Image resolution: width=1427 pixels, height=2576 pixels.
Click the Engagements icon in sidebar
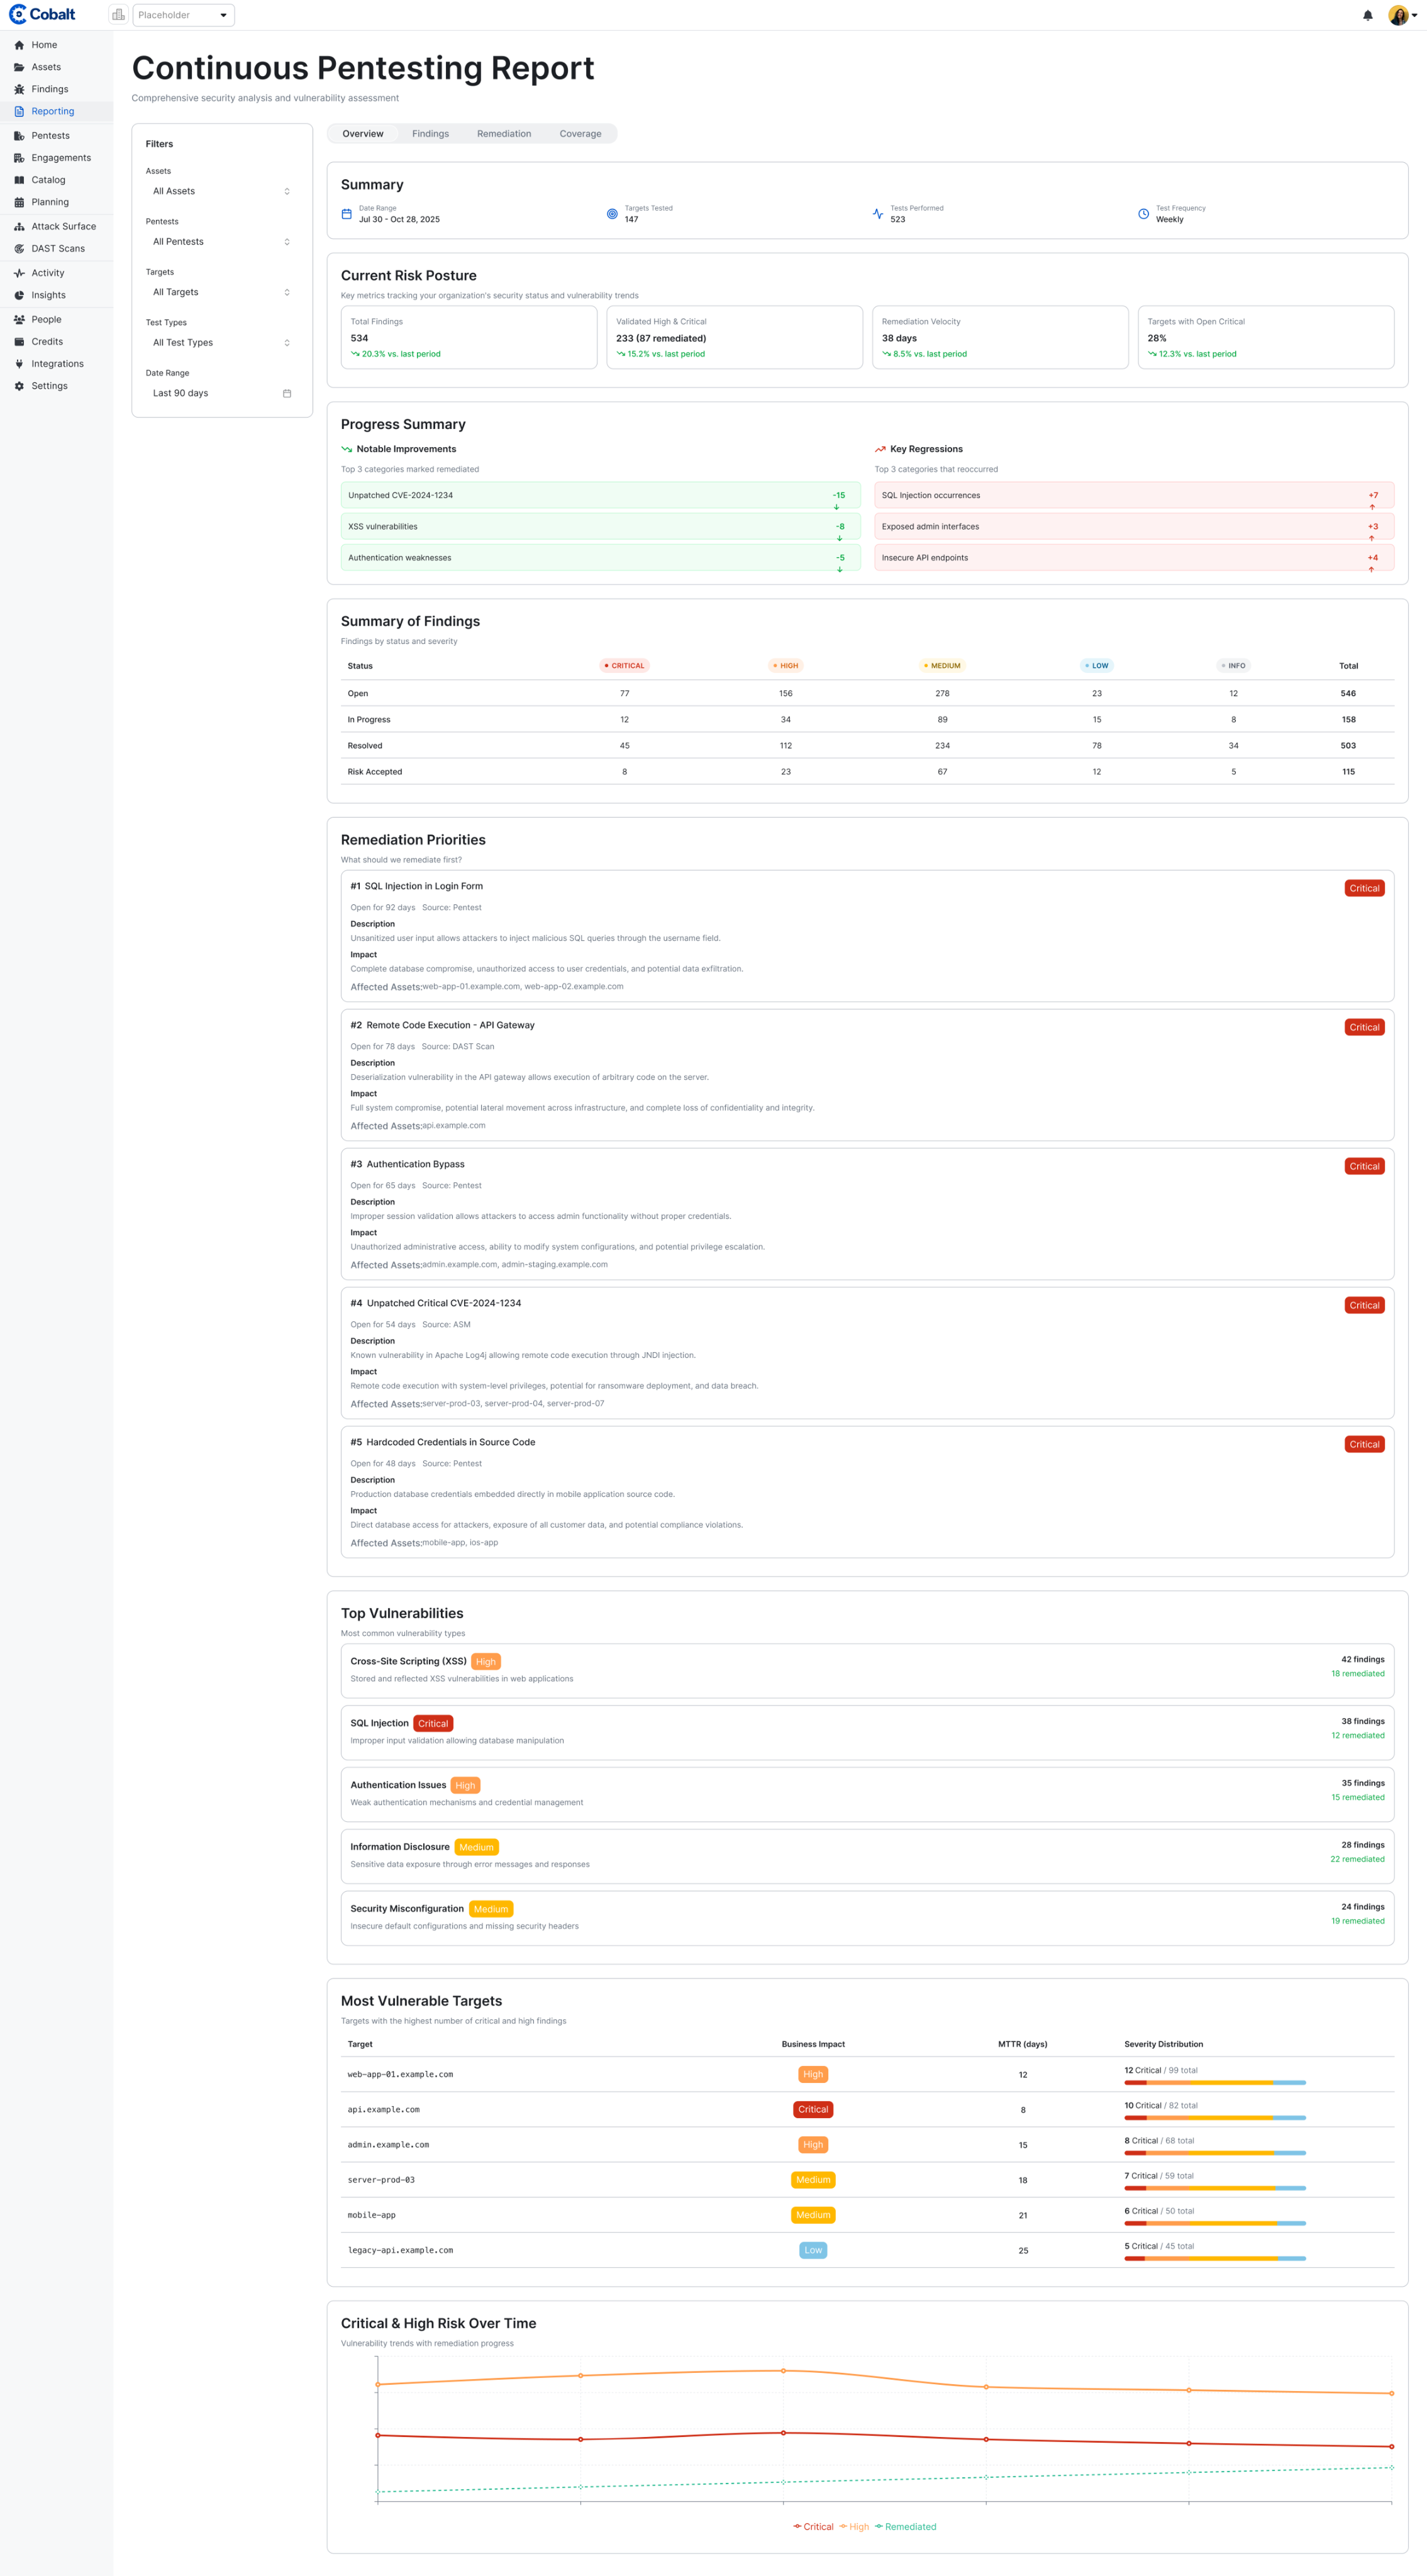click(19, 158)
